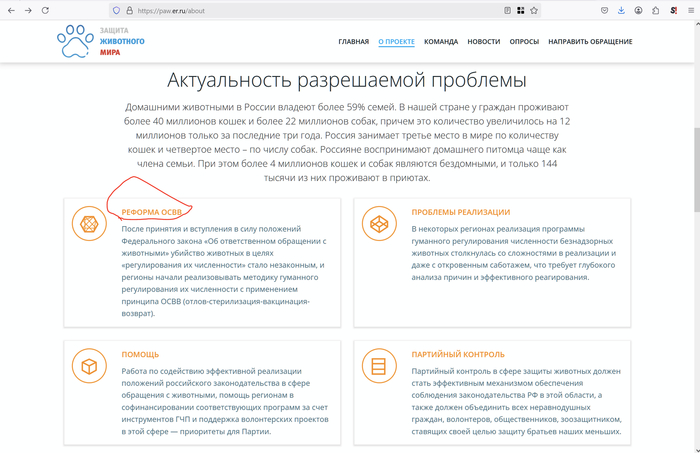
Task: Click the Партийный контроль card icon
Action: (379, 366)
